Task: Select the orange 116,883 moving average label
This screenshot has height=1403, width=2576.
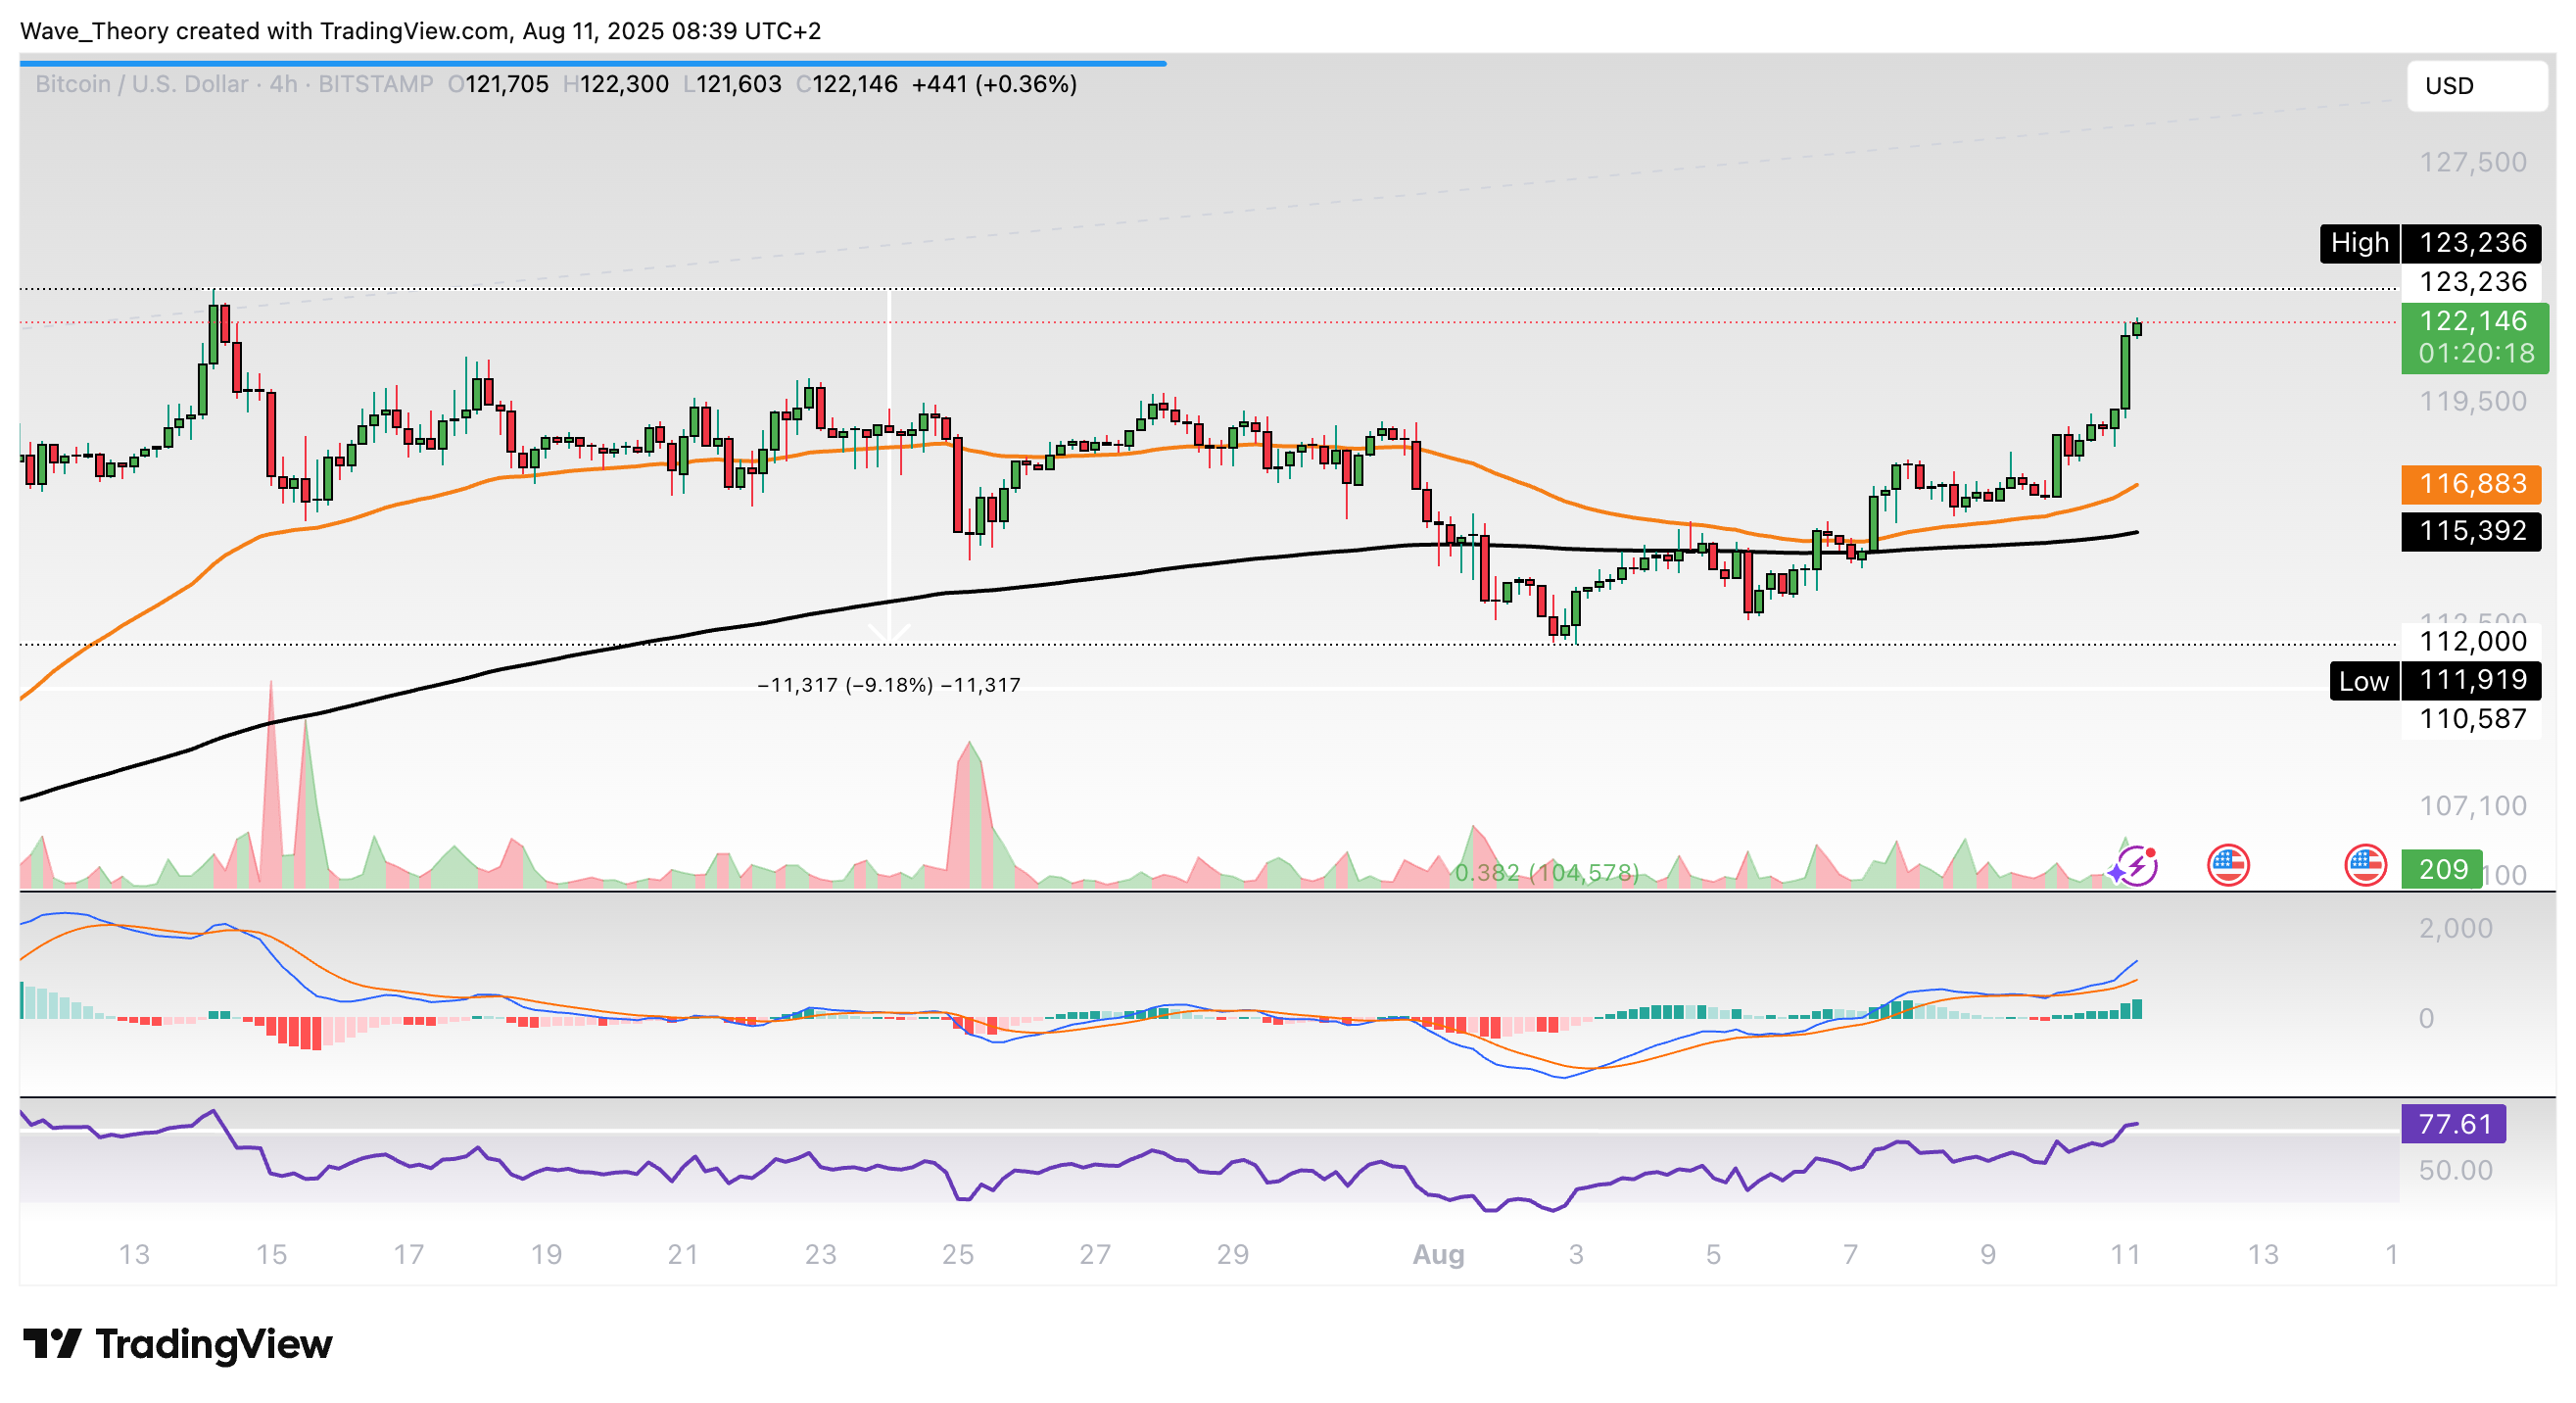Action: 2471,484
